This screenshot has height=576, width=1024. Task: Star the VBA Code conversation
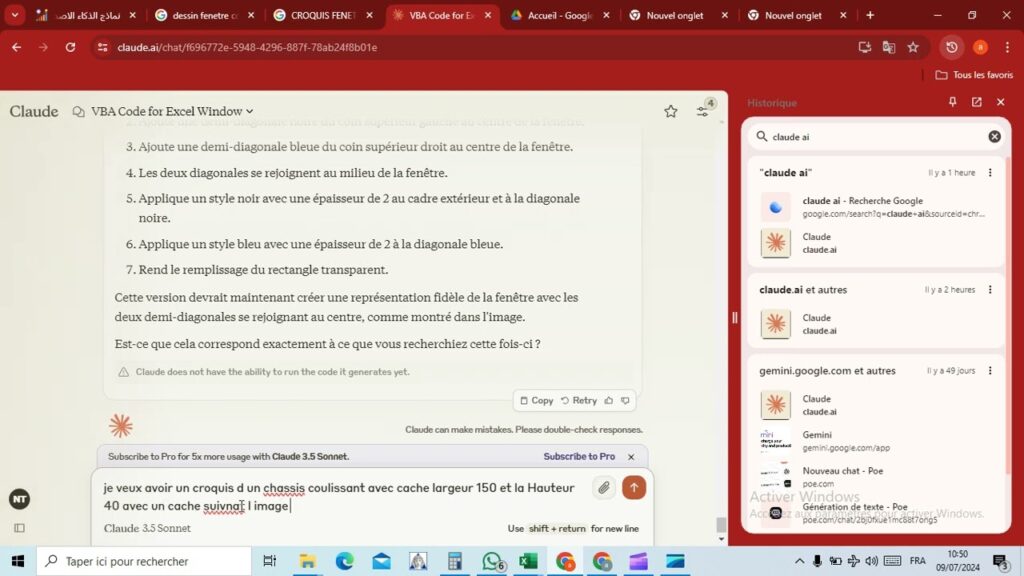click(671, 112)
